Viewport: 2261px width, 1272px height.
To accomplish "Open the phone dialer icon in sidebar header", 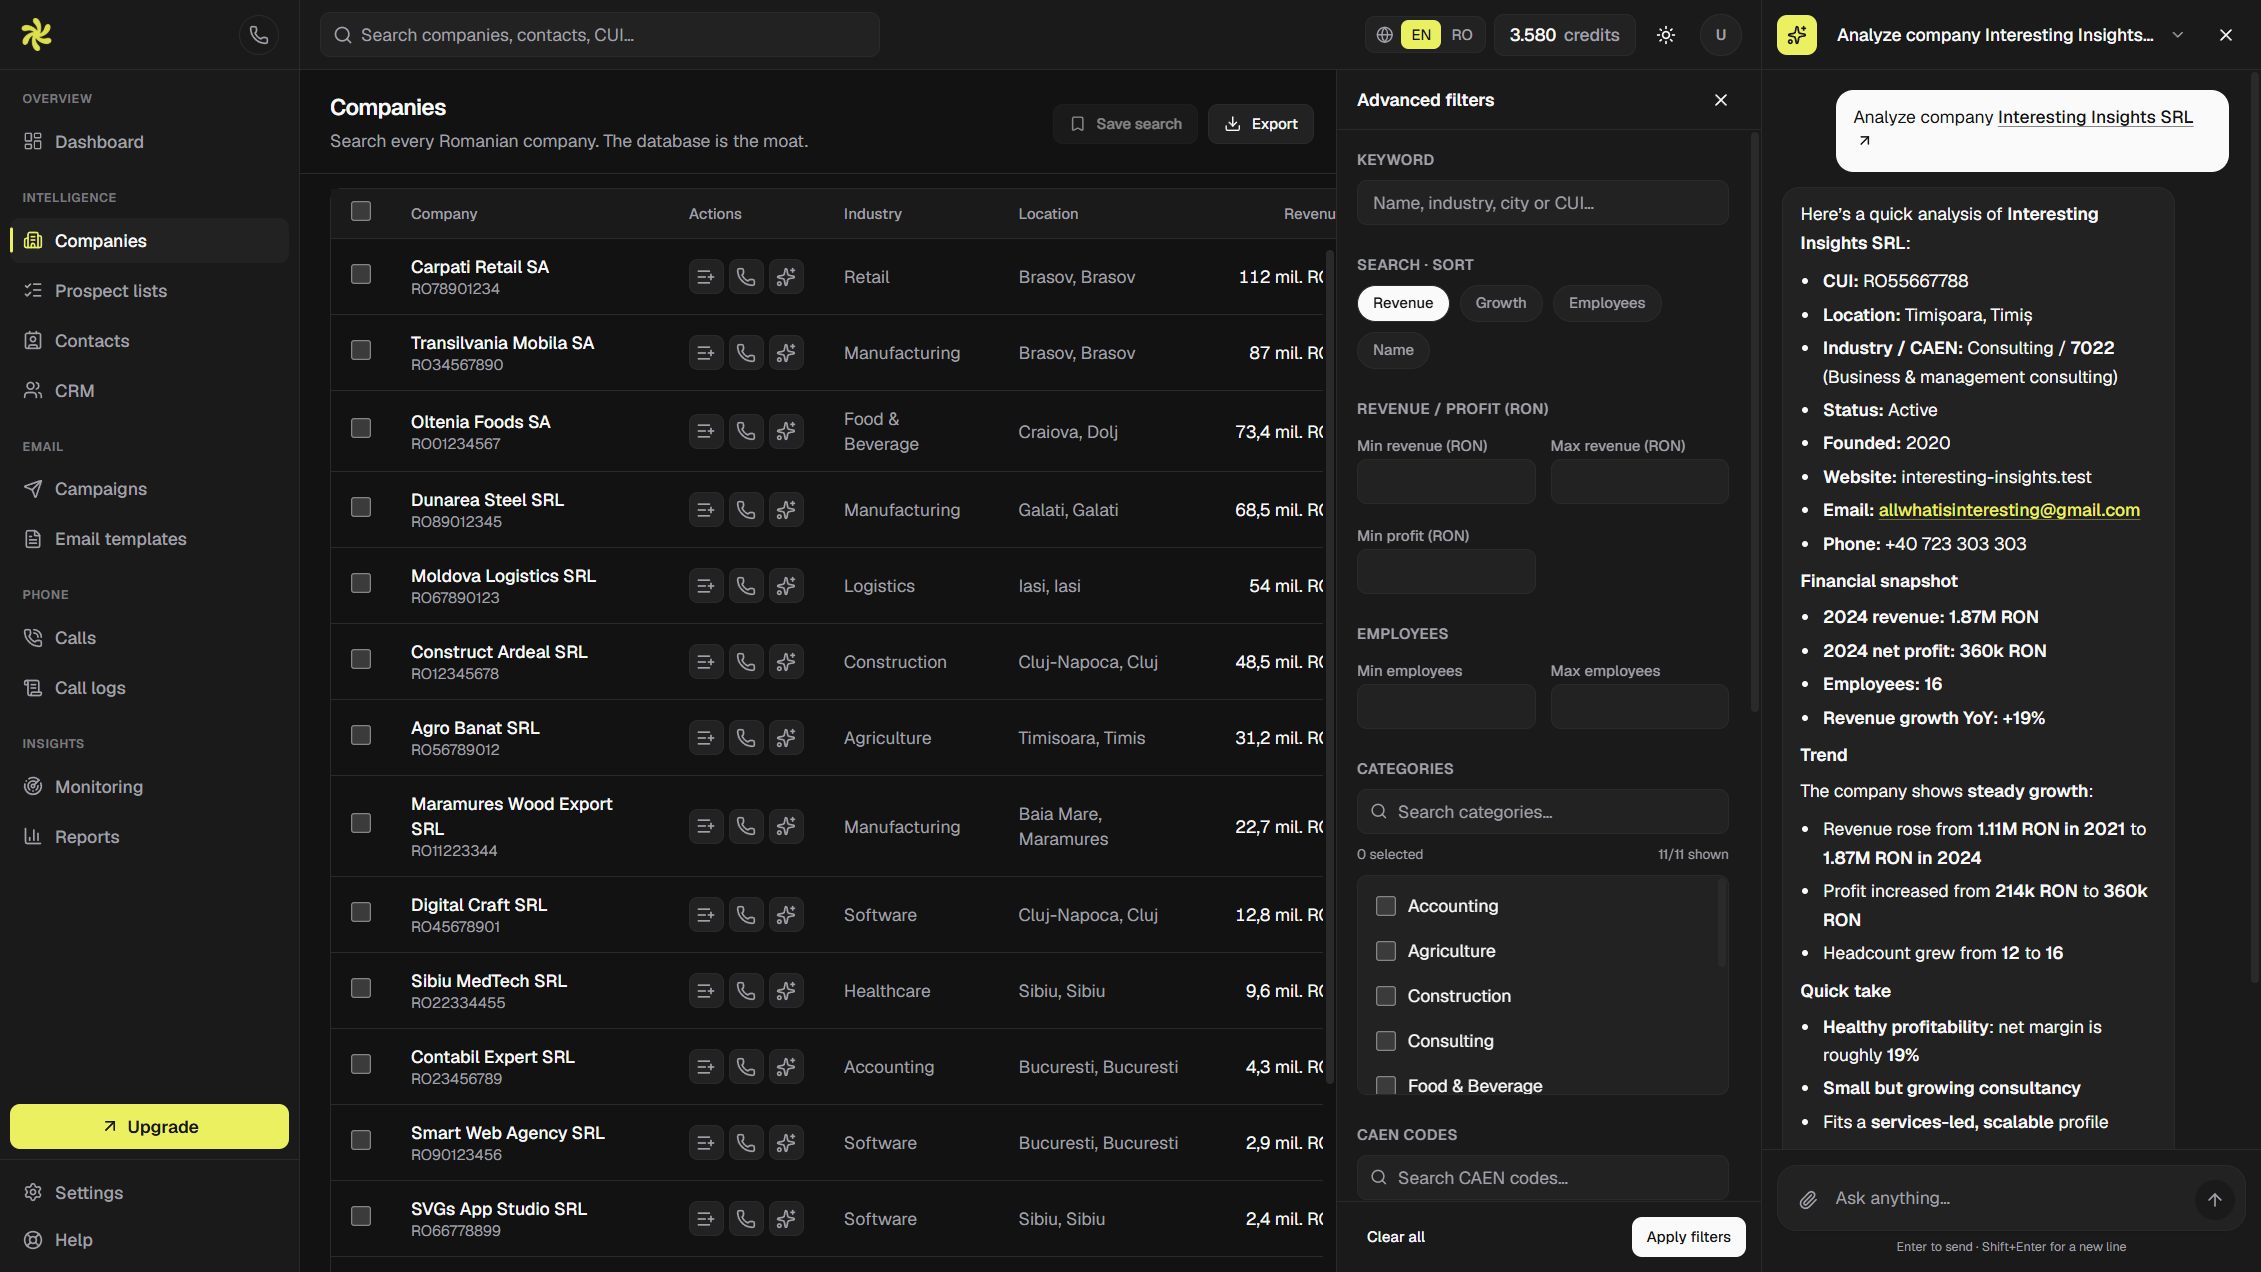I will tap(259, 35).
